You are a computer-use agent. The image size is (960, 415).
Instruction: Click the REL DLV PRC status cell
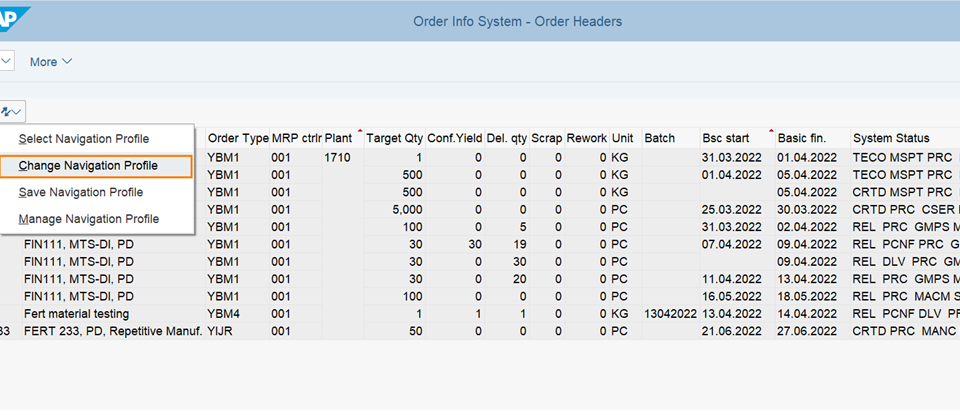tap(906, 262)
